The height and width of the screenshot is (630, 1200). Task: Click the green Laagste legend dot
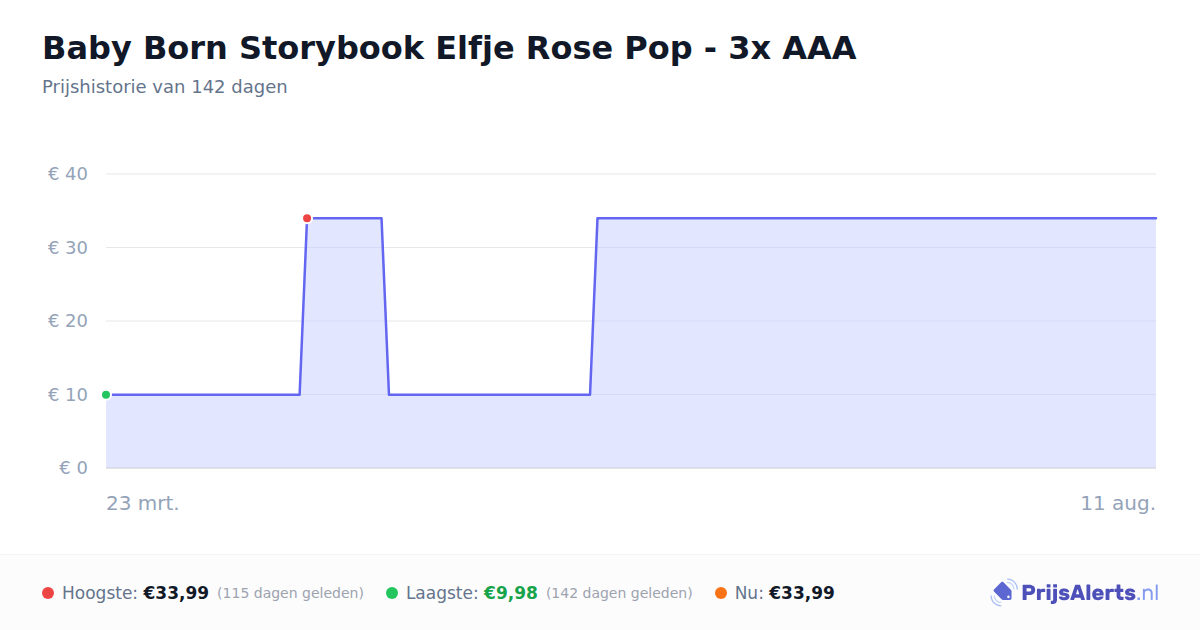click(392, 593)
